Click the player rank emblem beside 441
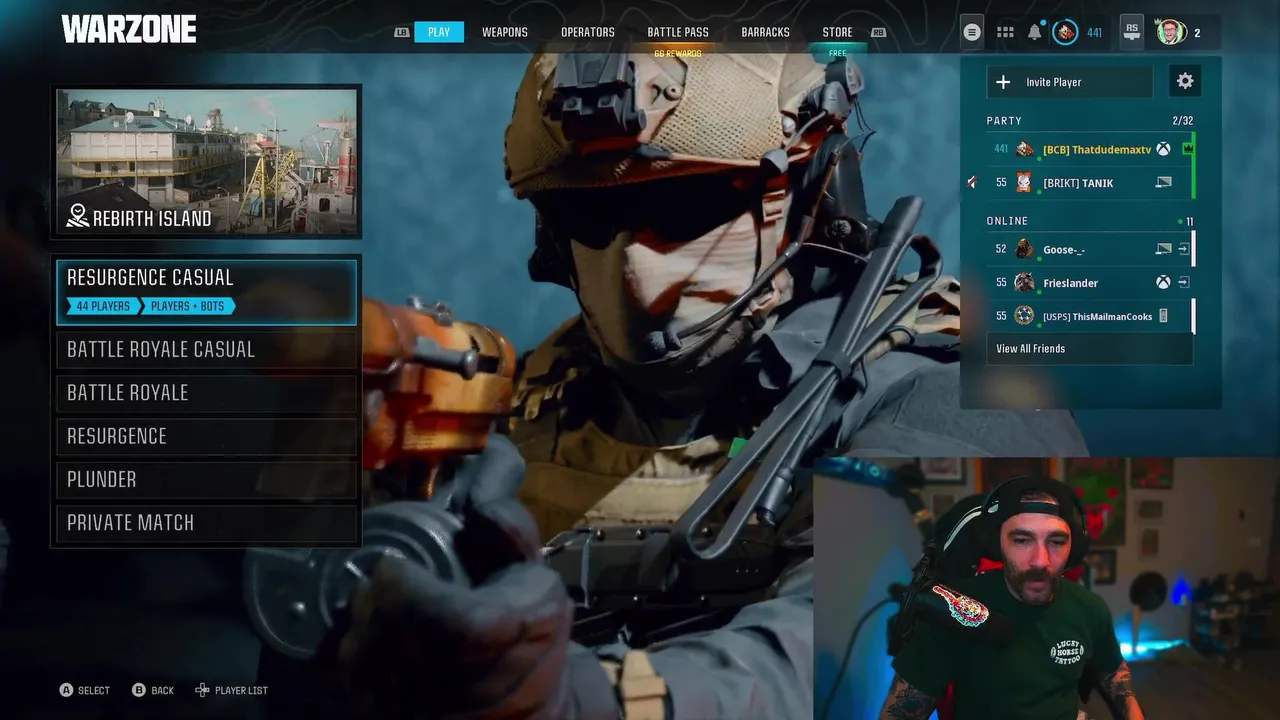 (x=1065, y=32)
